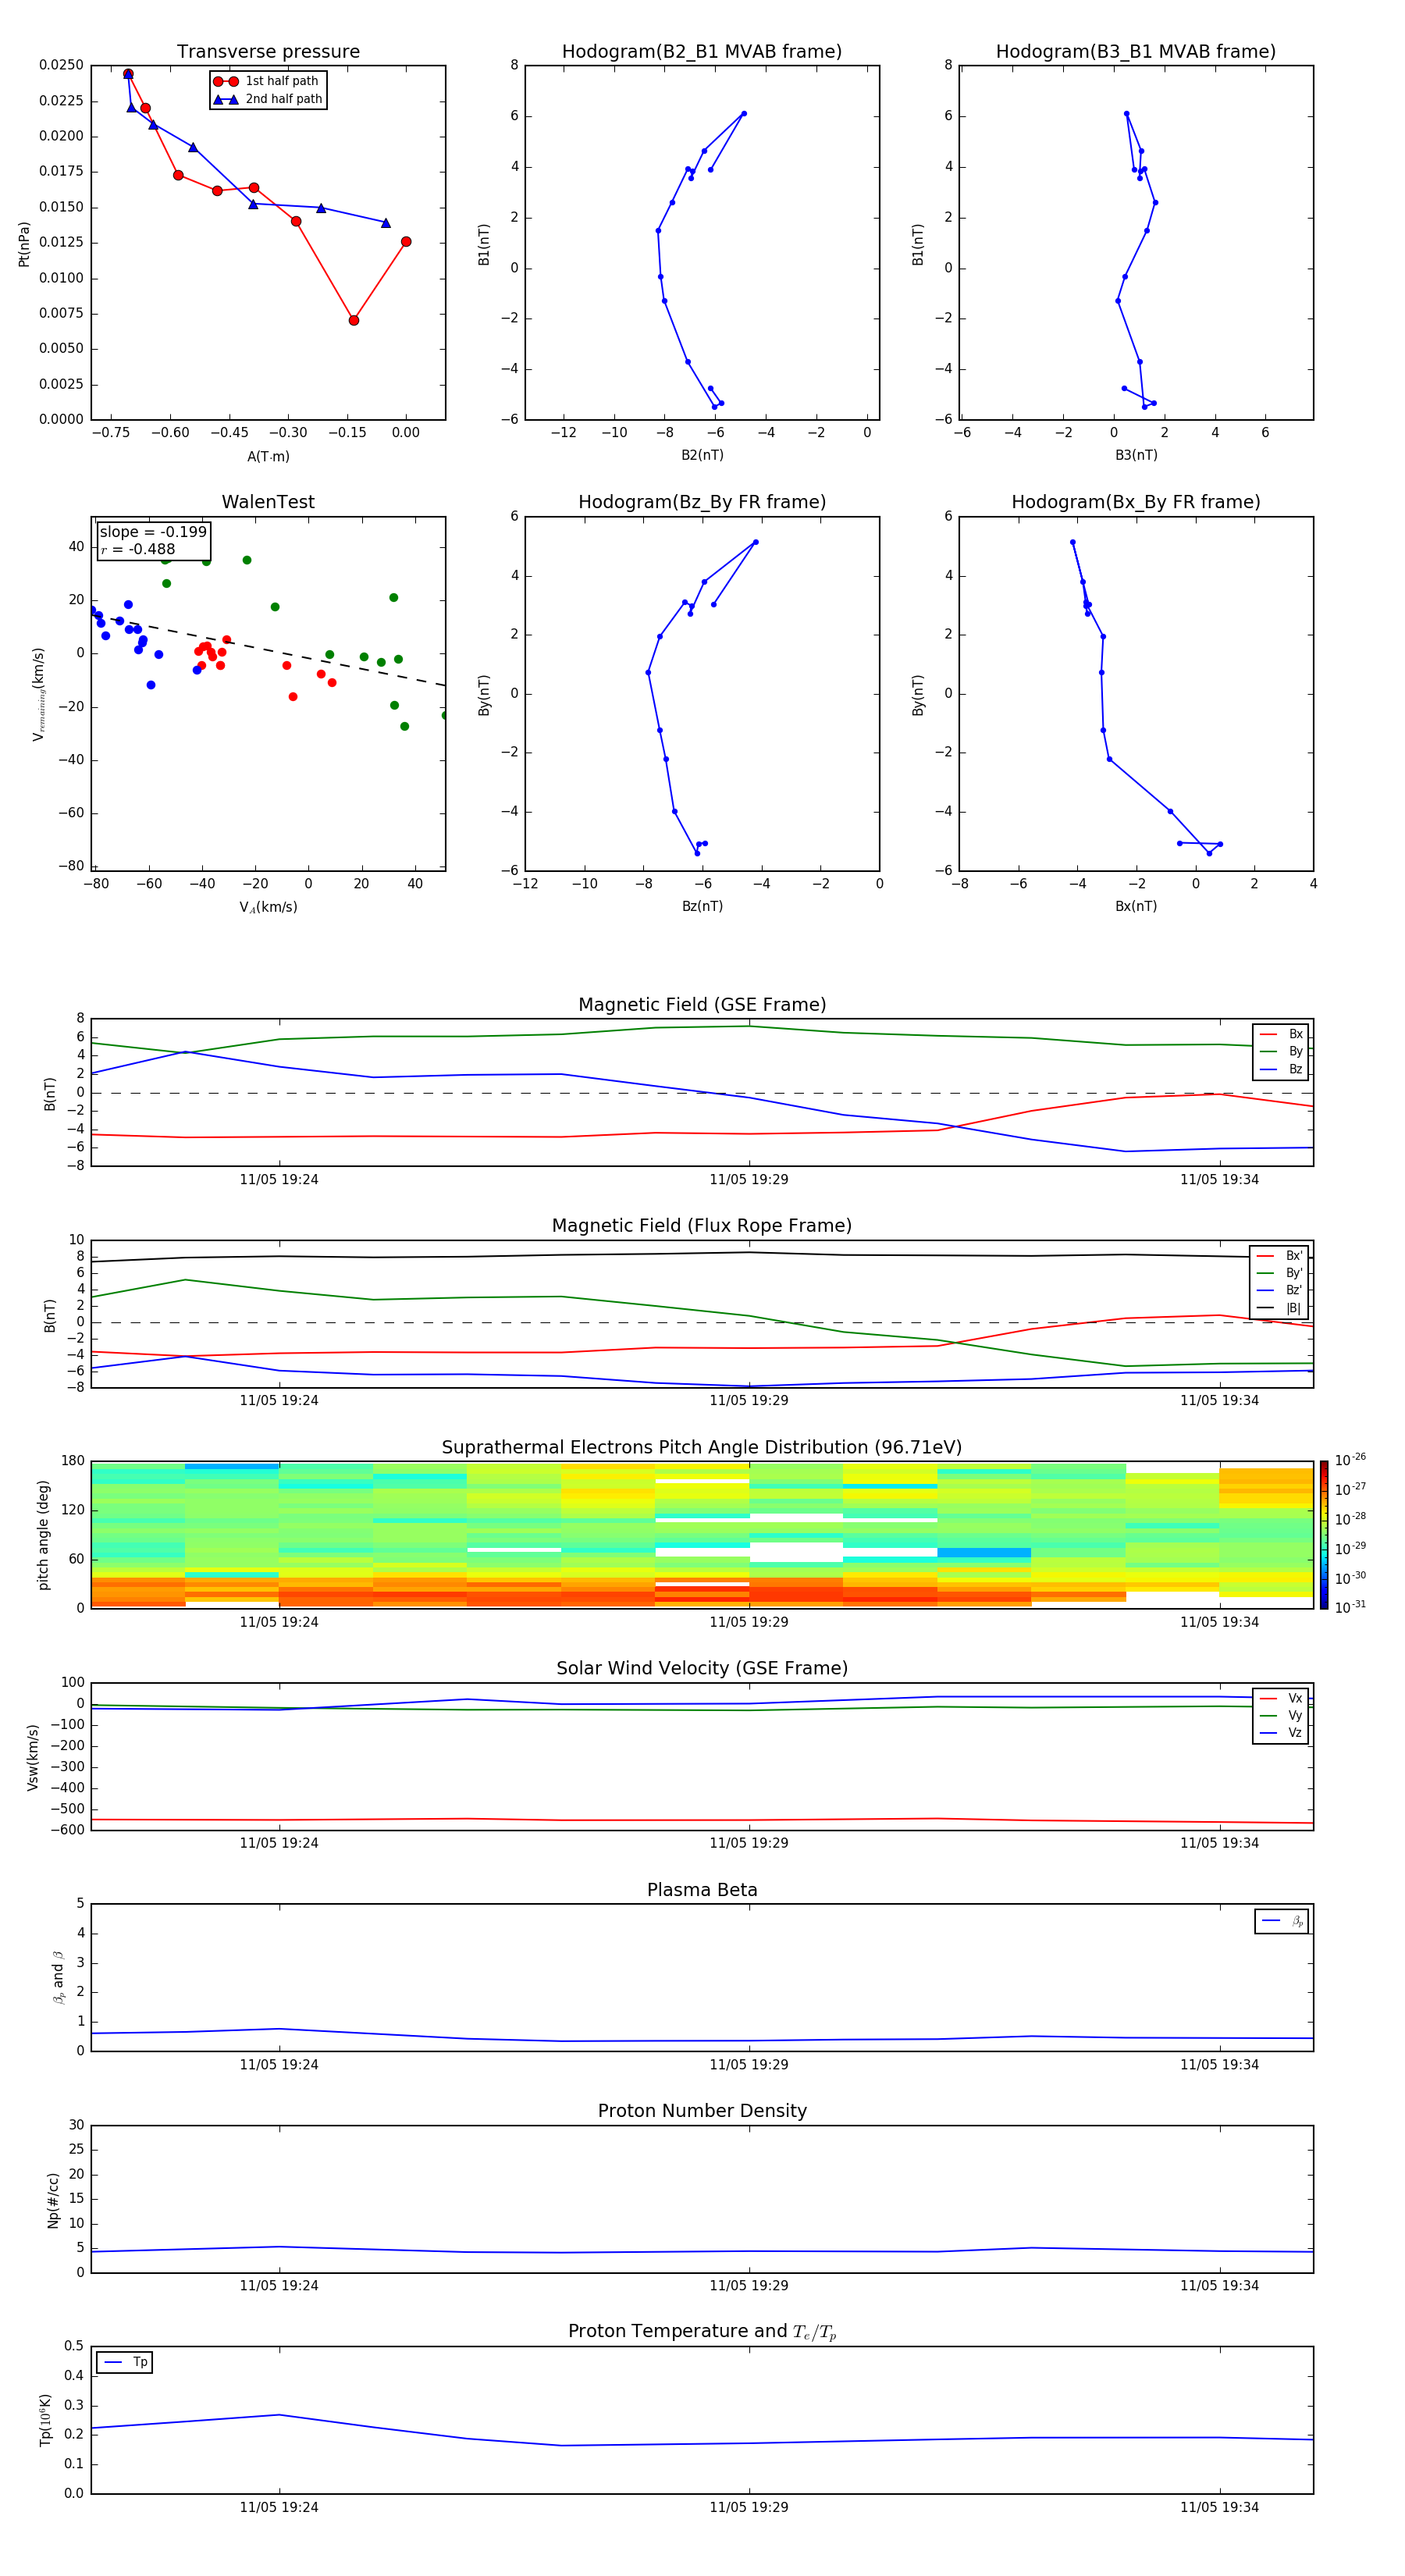
Task: Click the 'Magnetic Field (Flux Rope Frame)' title
Action: [702, 1226]
